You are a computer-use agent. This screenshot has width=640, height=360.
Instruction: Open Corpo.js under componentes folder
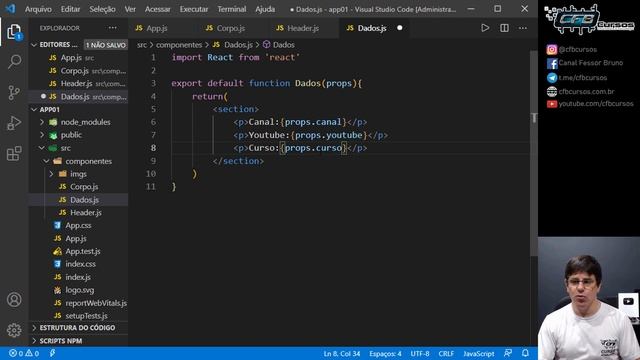coord(84,187)
